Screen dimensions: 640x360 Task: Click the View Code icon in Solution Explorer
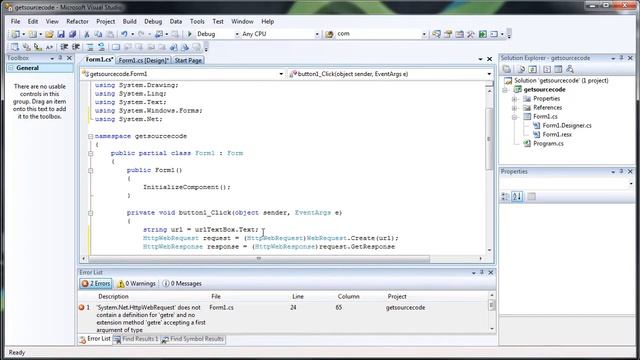pos(547,69)
